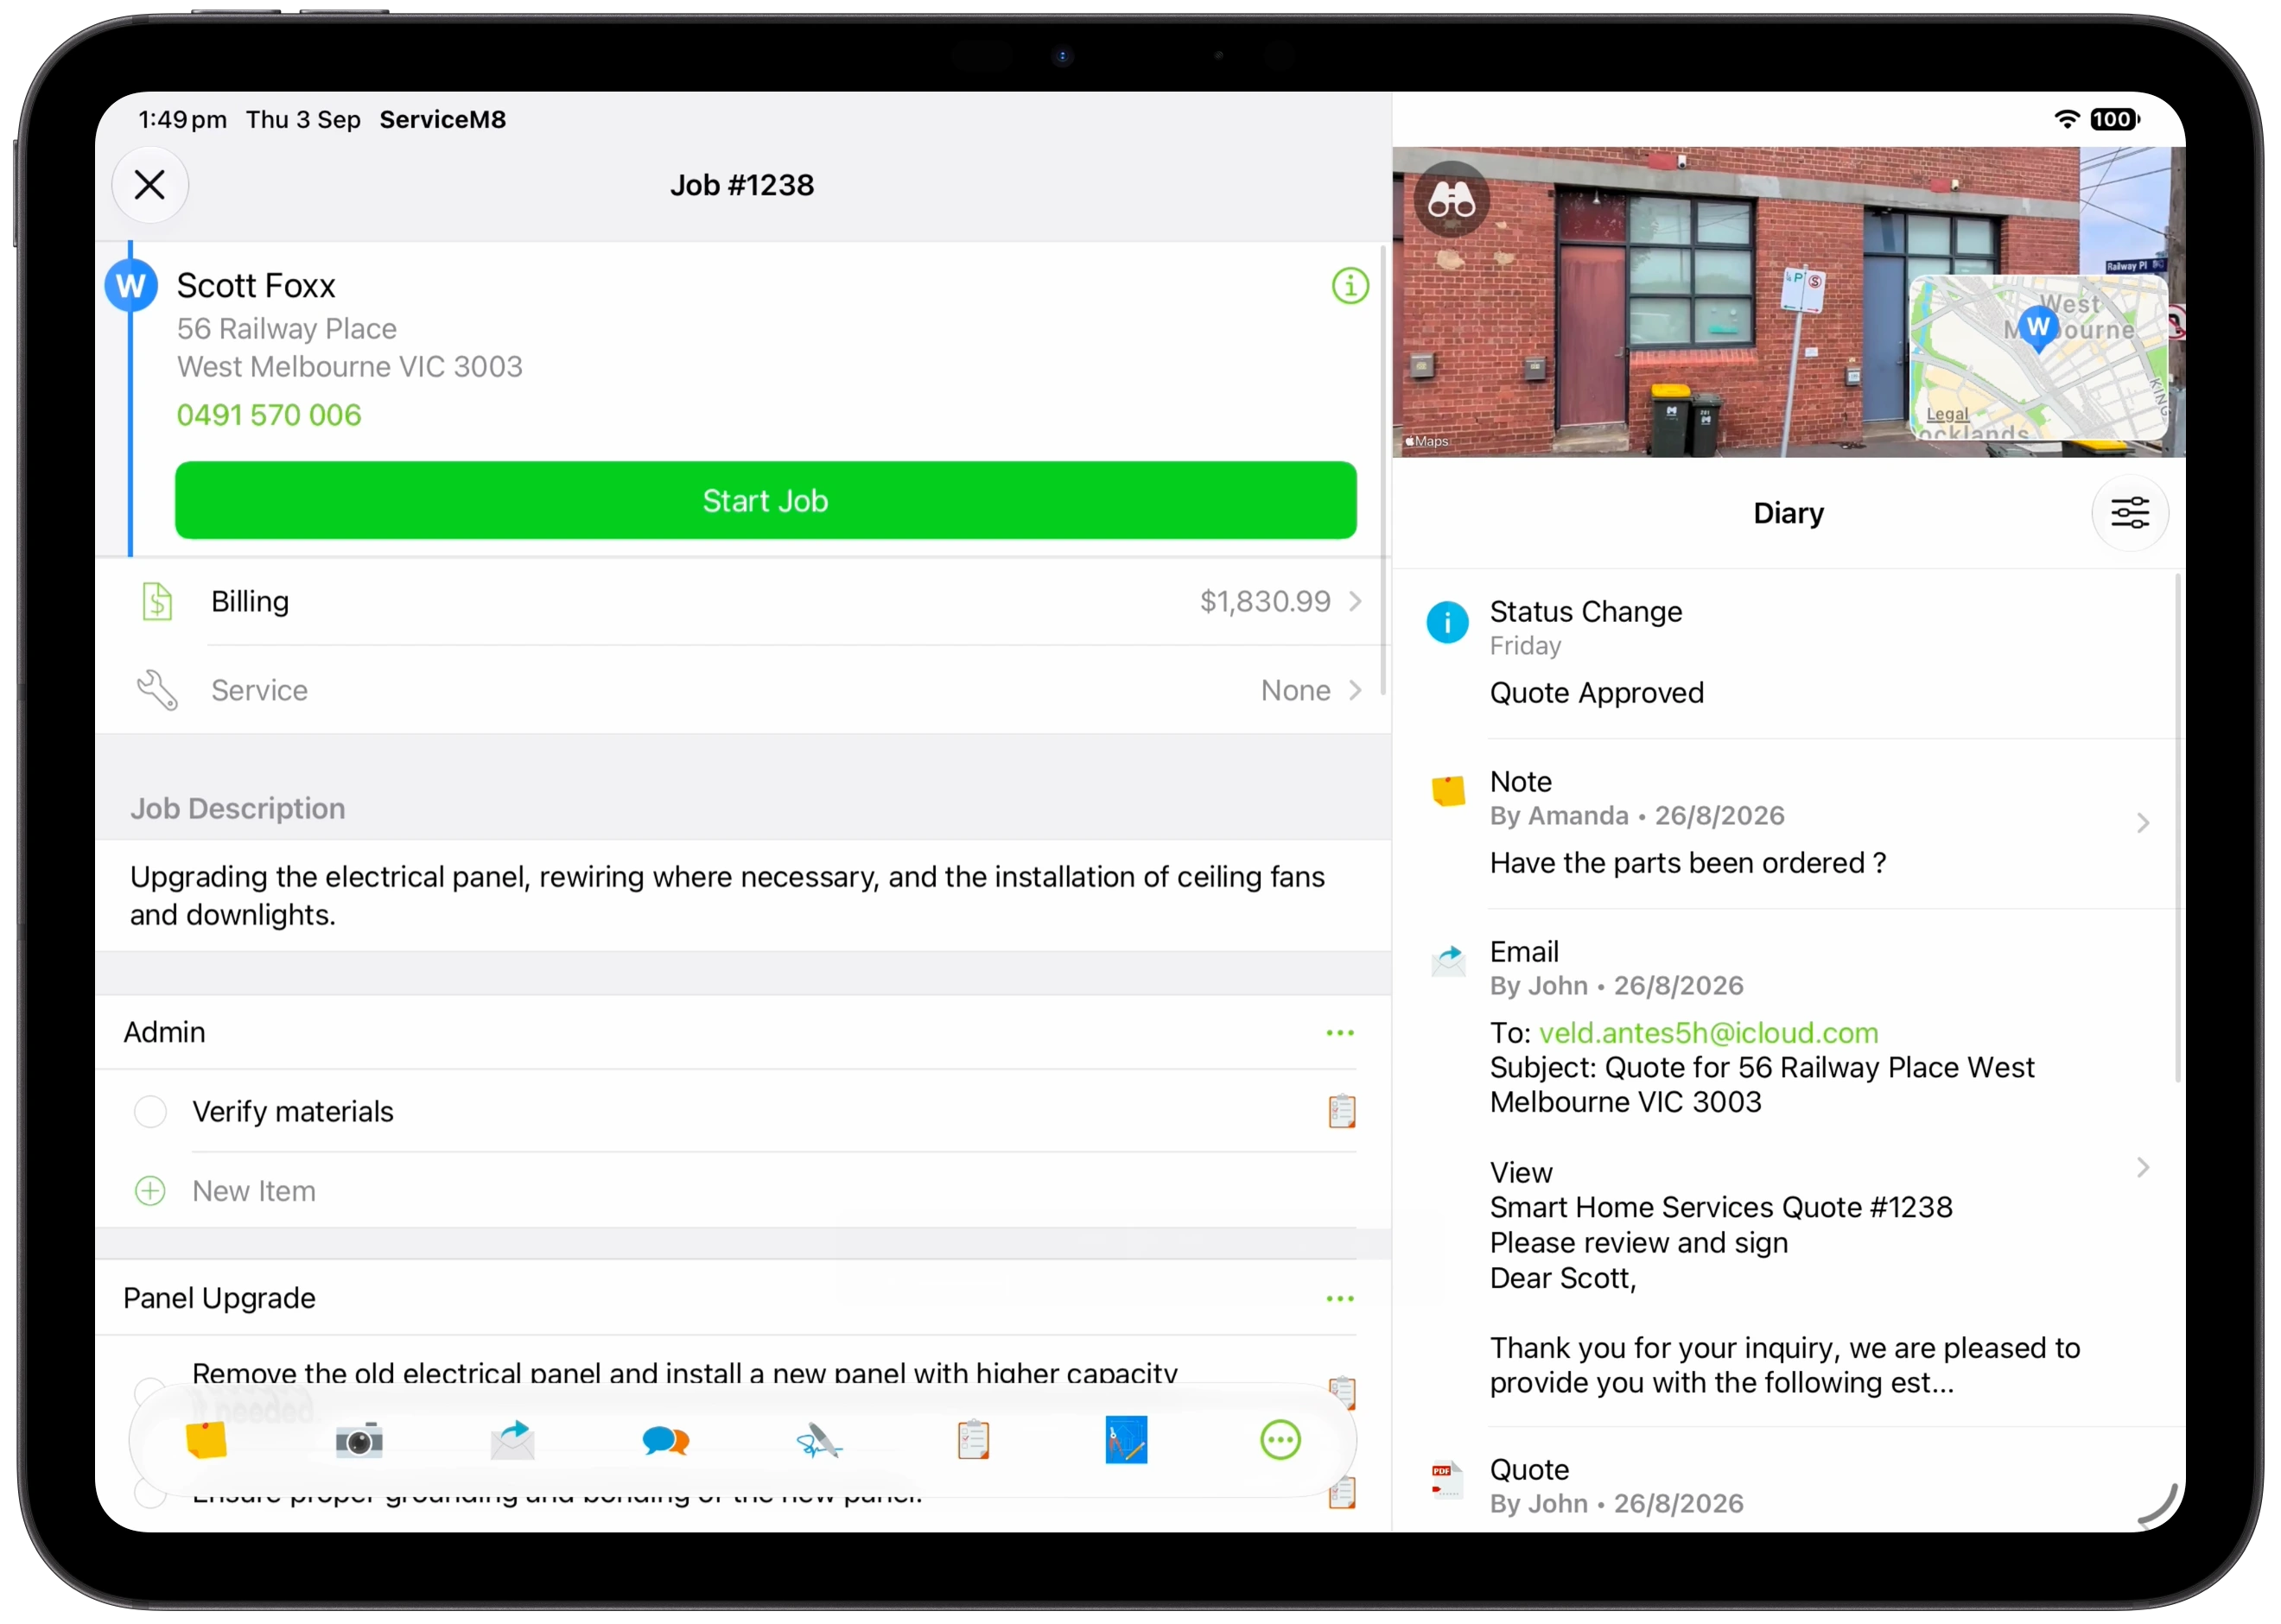Show more actions with green ellipsis circle
This screenshot has width=2281, height=1624.
coord(1280,1441)
